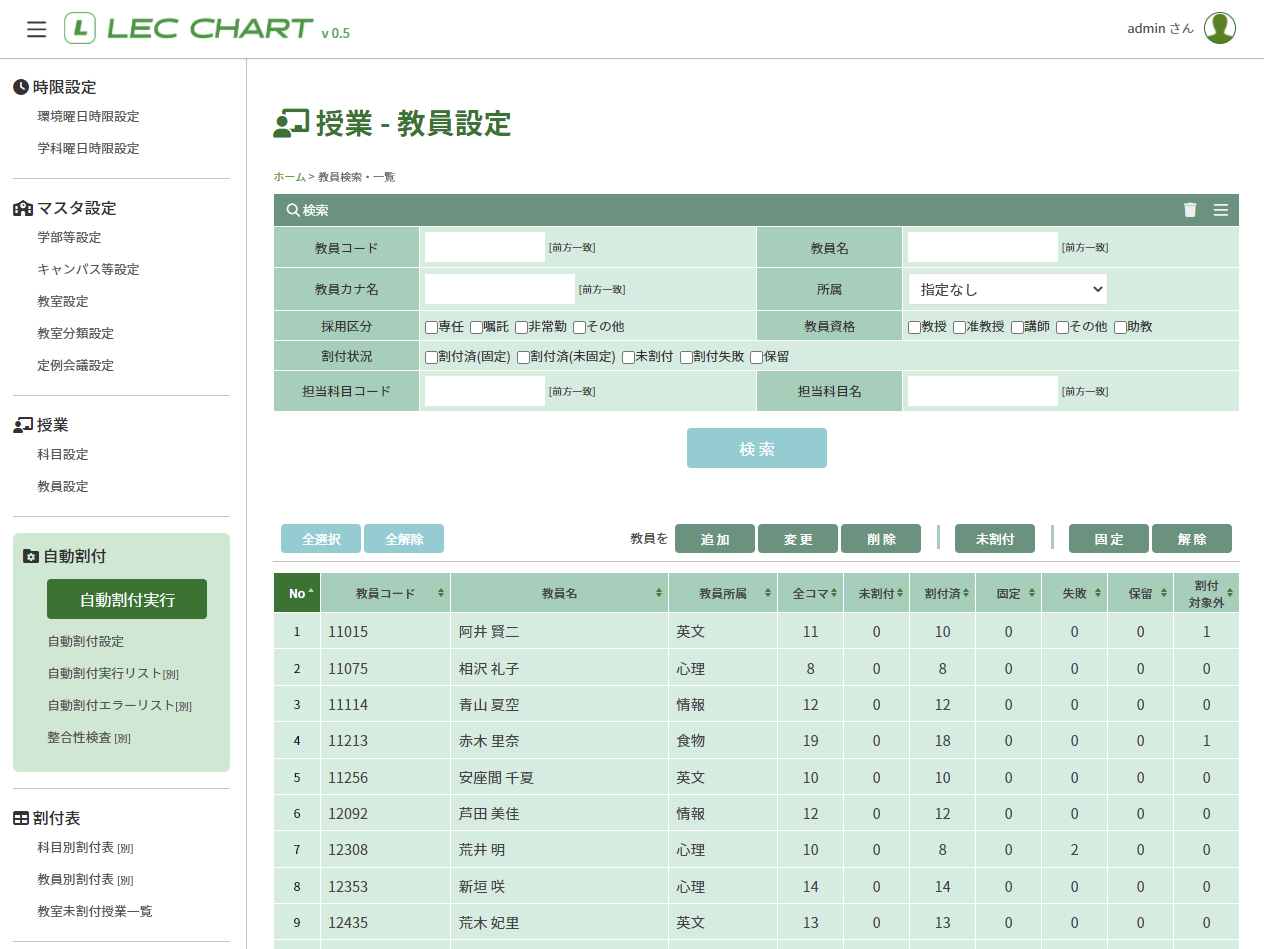
Task: Click the grid icon next to 割付表
Action: click(21, 817)
